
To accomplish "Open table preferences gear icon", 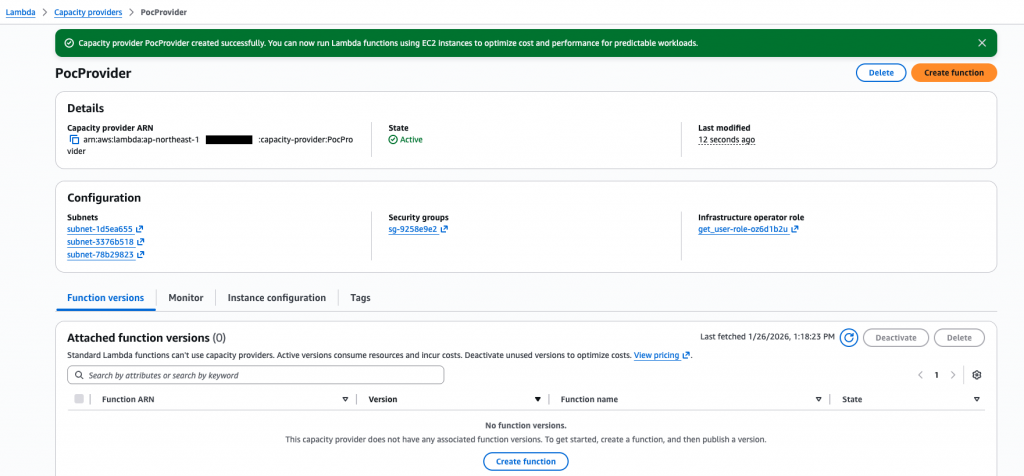I will 977,375.
